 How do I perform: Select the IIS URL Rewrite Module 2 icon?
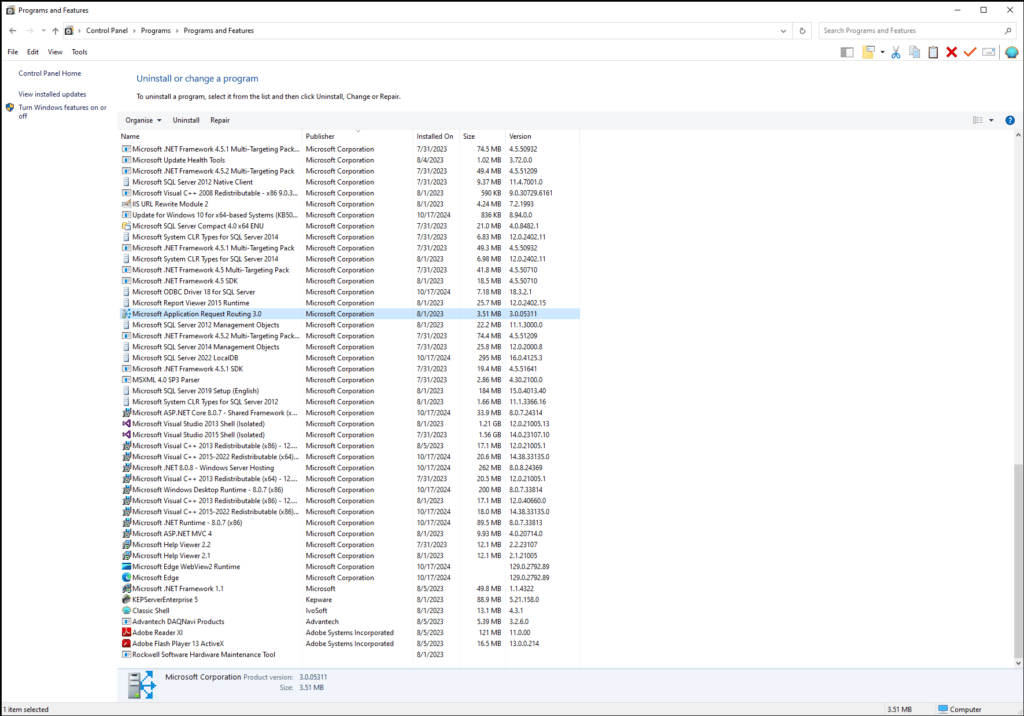click(x=127, y=204)
